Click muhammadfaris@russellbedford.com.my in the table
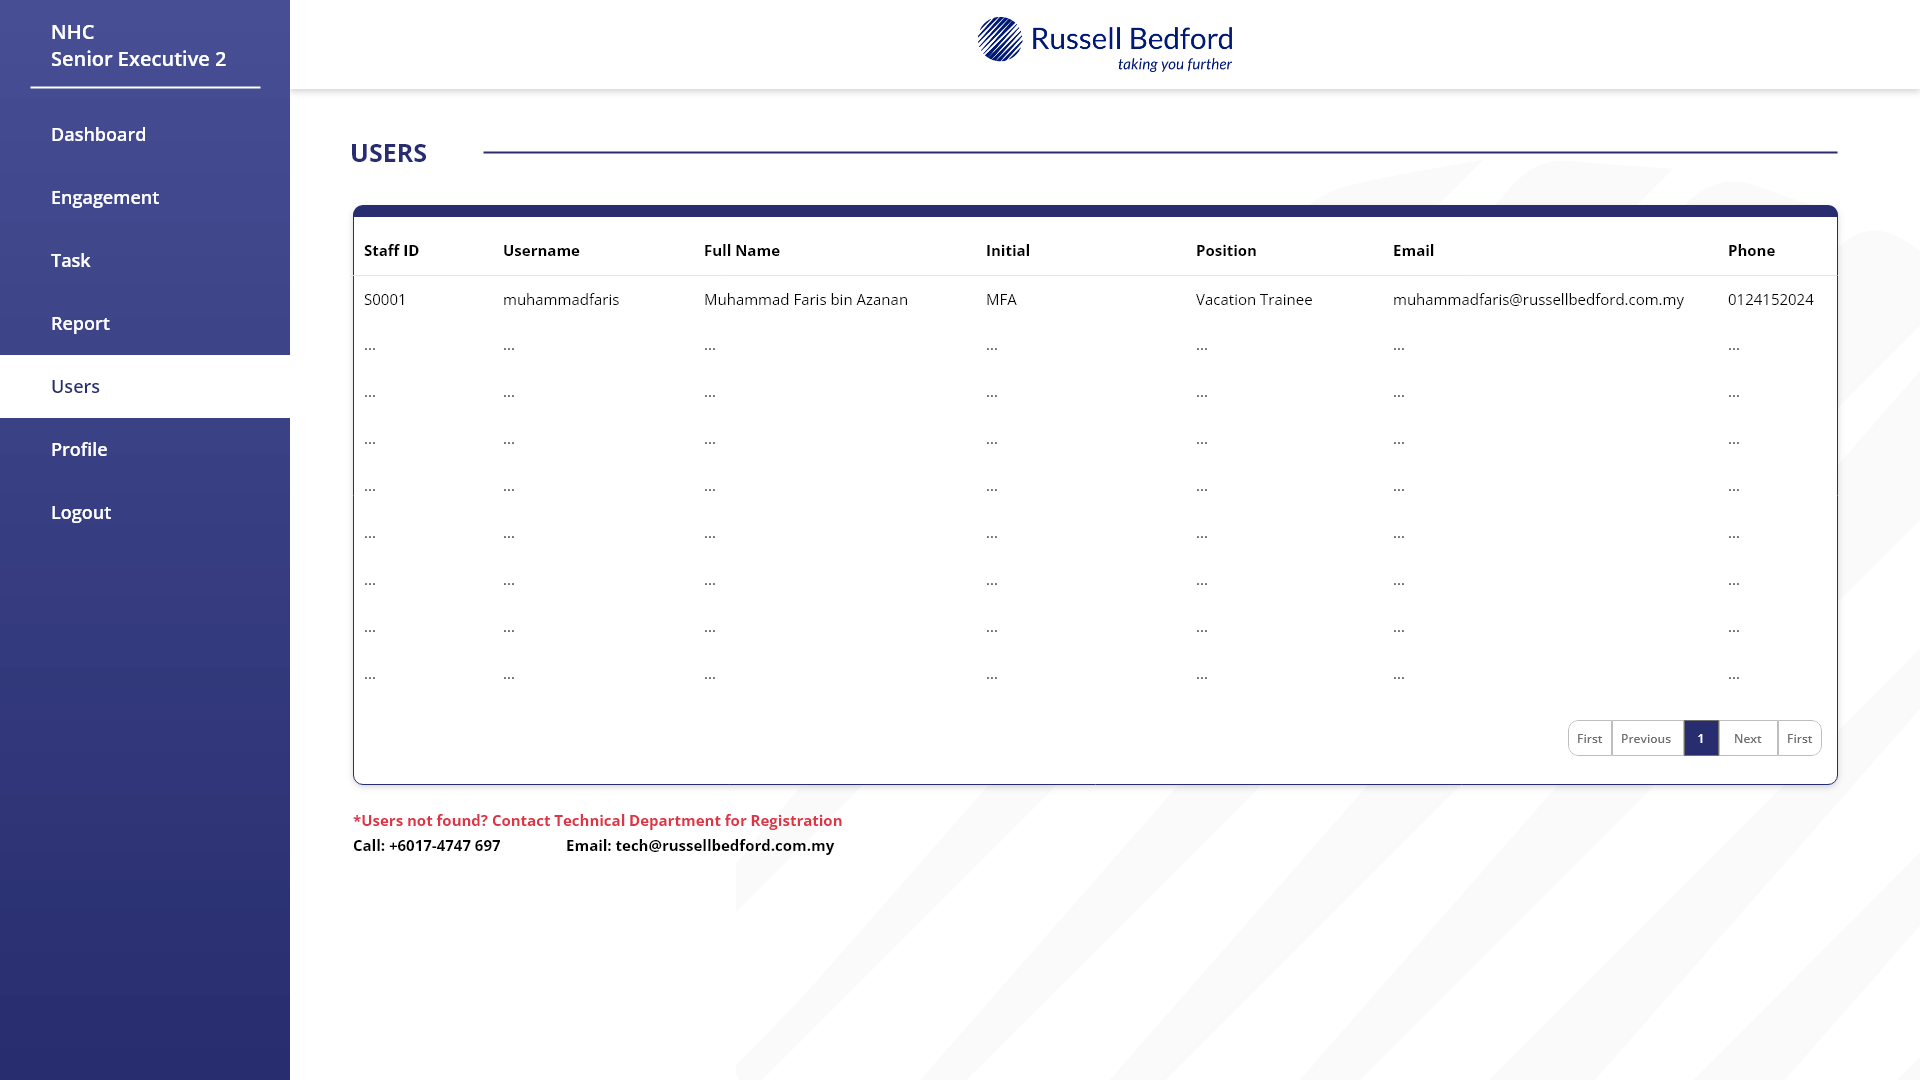The image size is (1920, 1080). pyautogui.click(x=1538, y=299)
